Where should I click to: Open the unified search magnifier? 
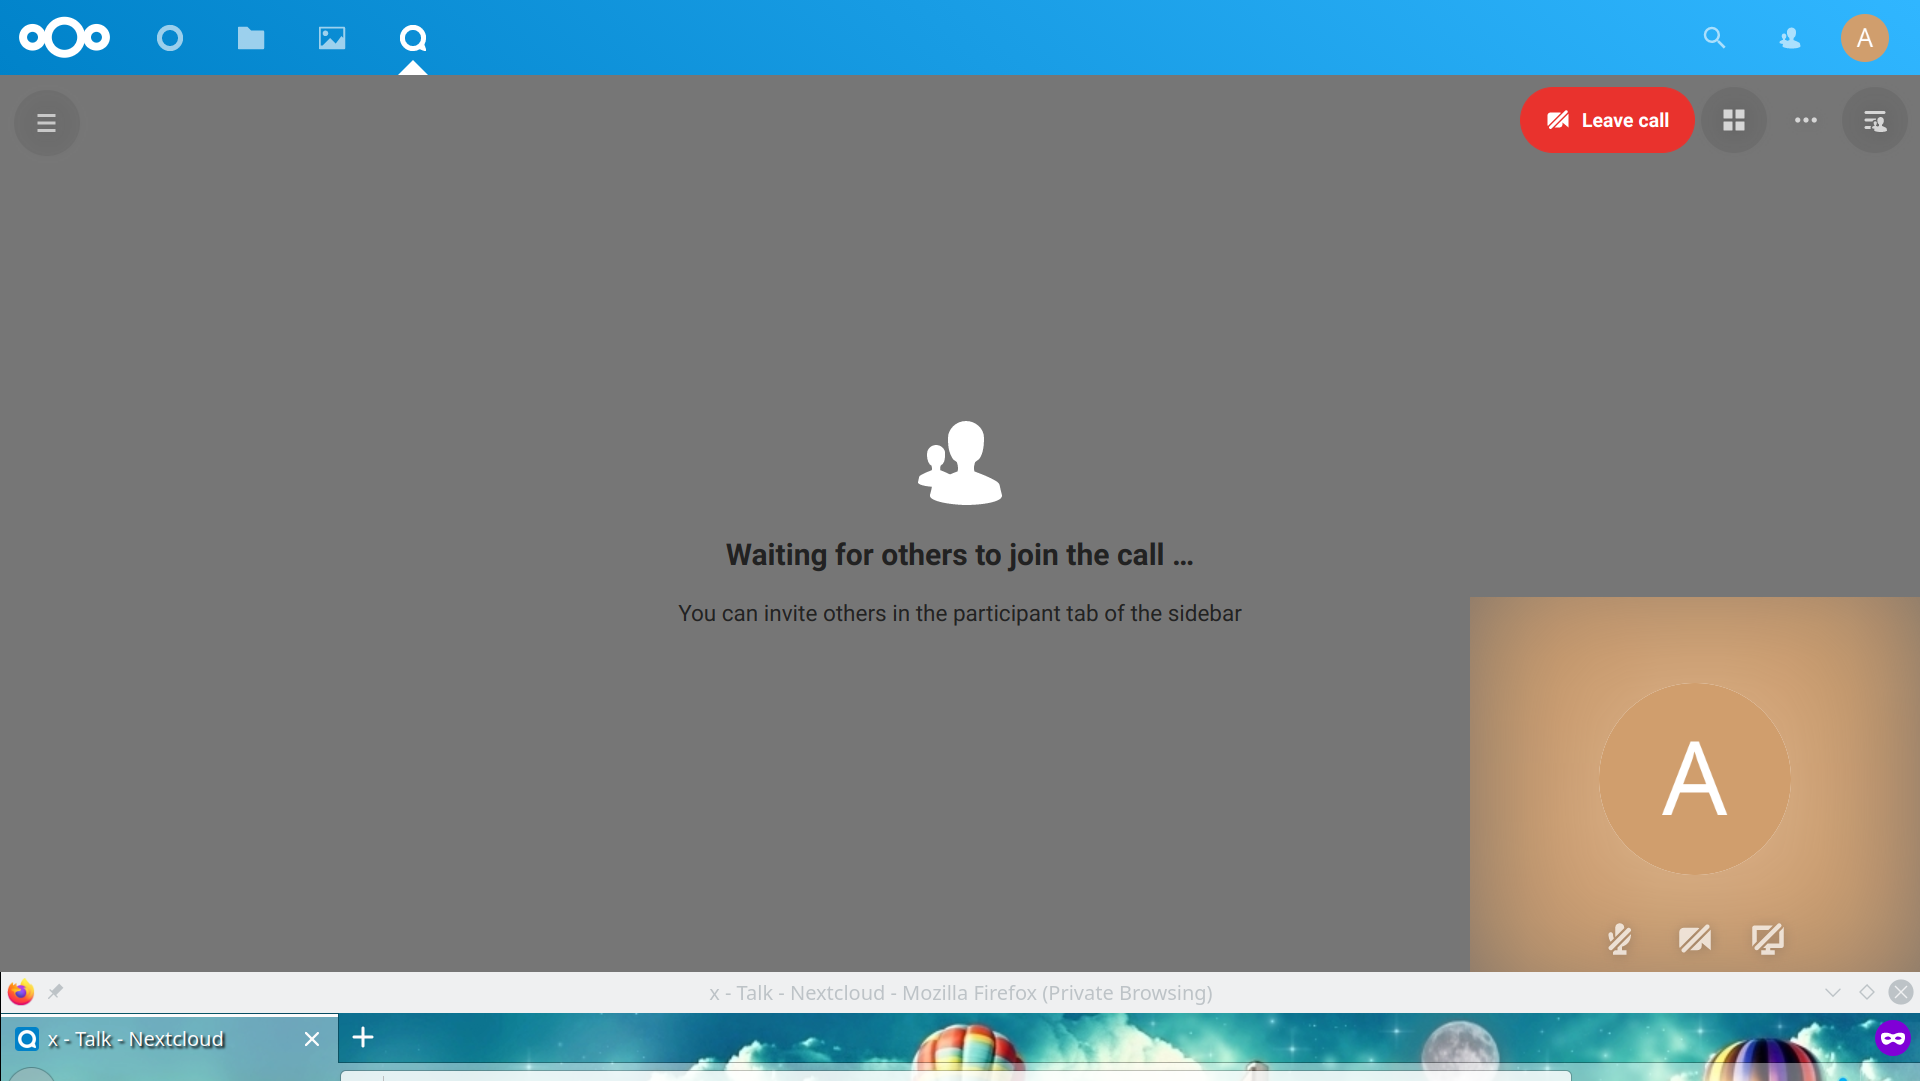tap(1714, 38)
